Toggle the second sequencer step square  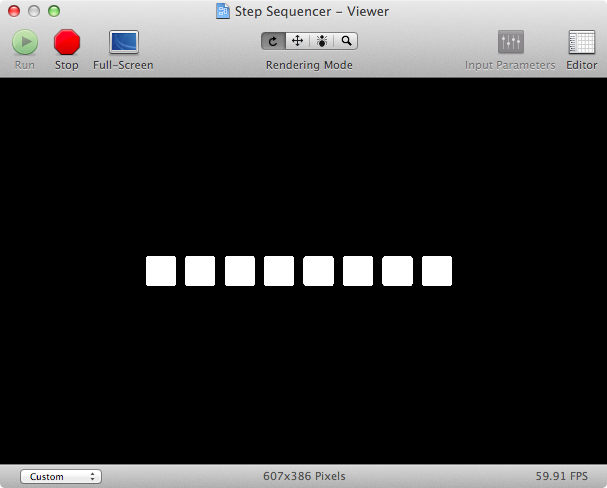pyautogui.click(x=200, y=271)
